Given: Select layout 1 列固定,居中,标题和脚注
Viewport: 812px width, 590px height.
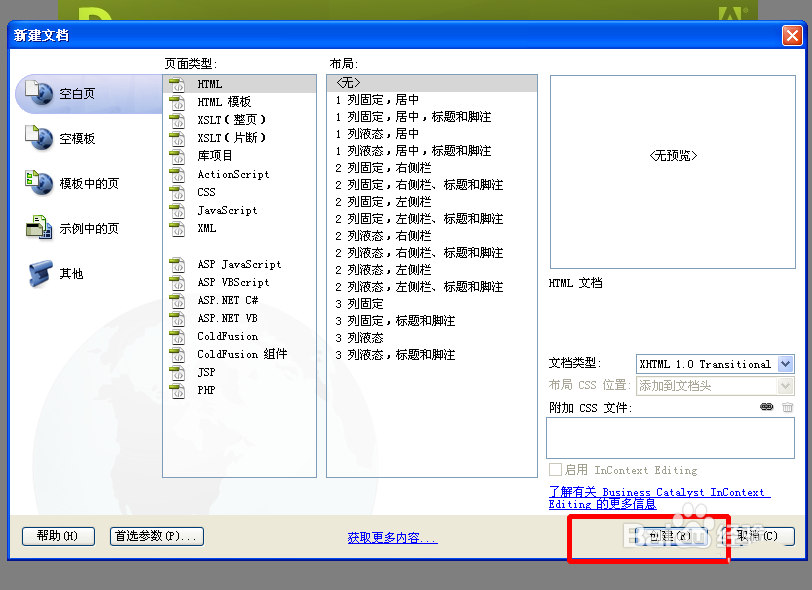Looking at the screenshot, I should pyautogui.click(x=432, y=117).
